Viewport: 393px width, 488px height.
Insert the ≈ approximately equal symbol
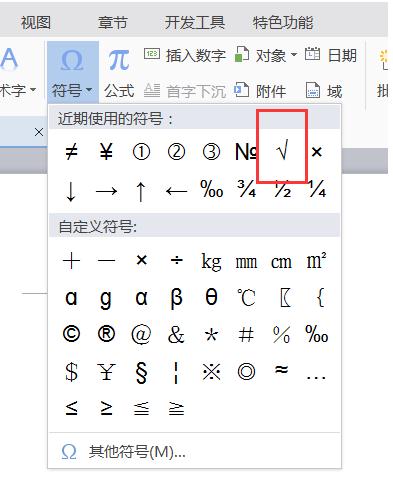click(x=281, y=369)
